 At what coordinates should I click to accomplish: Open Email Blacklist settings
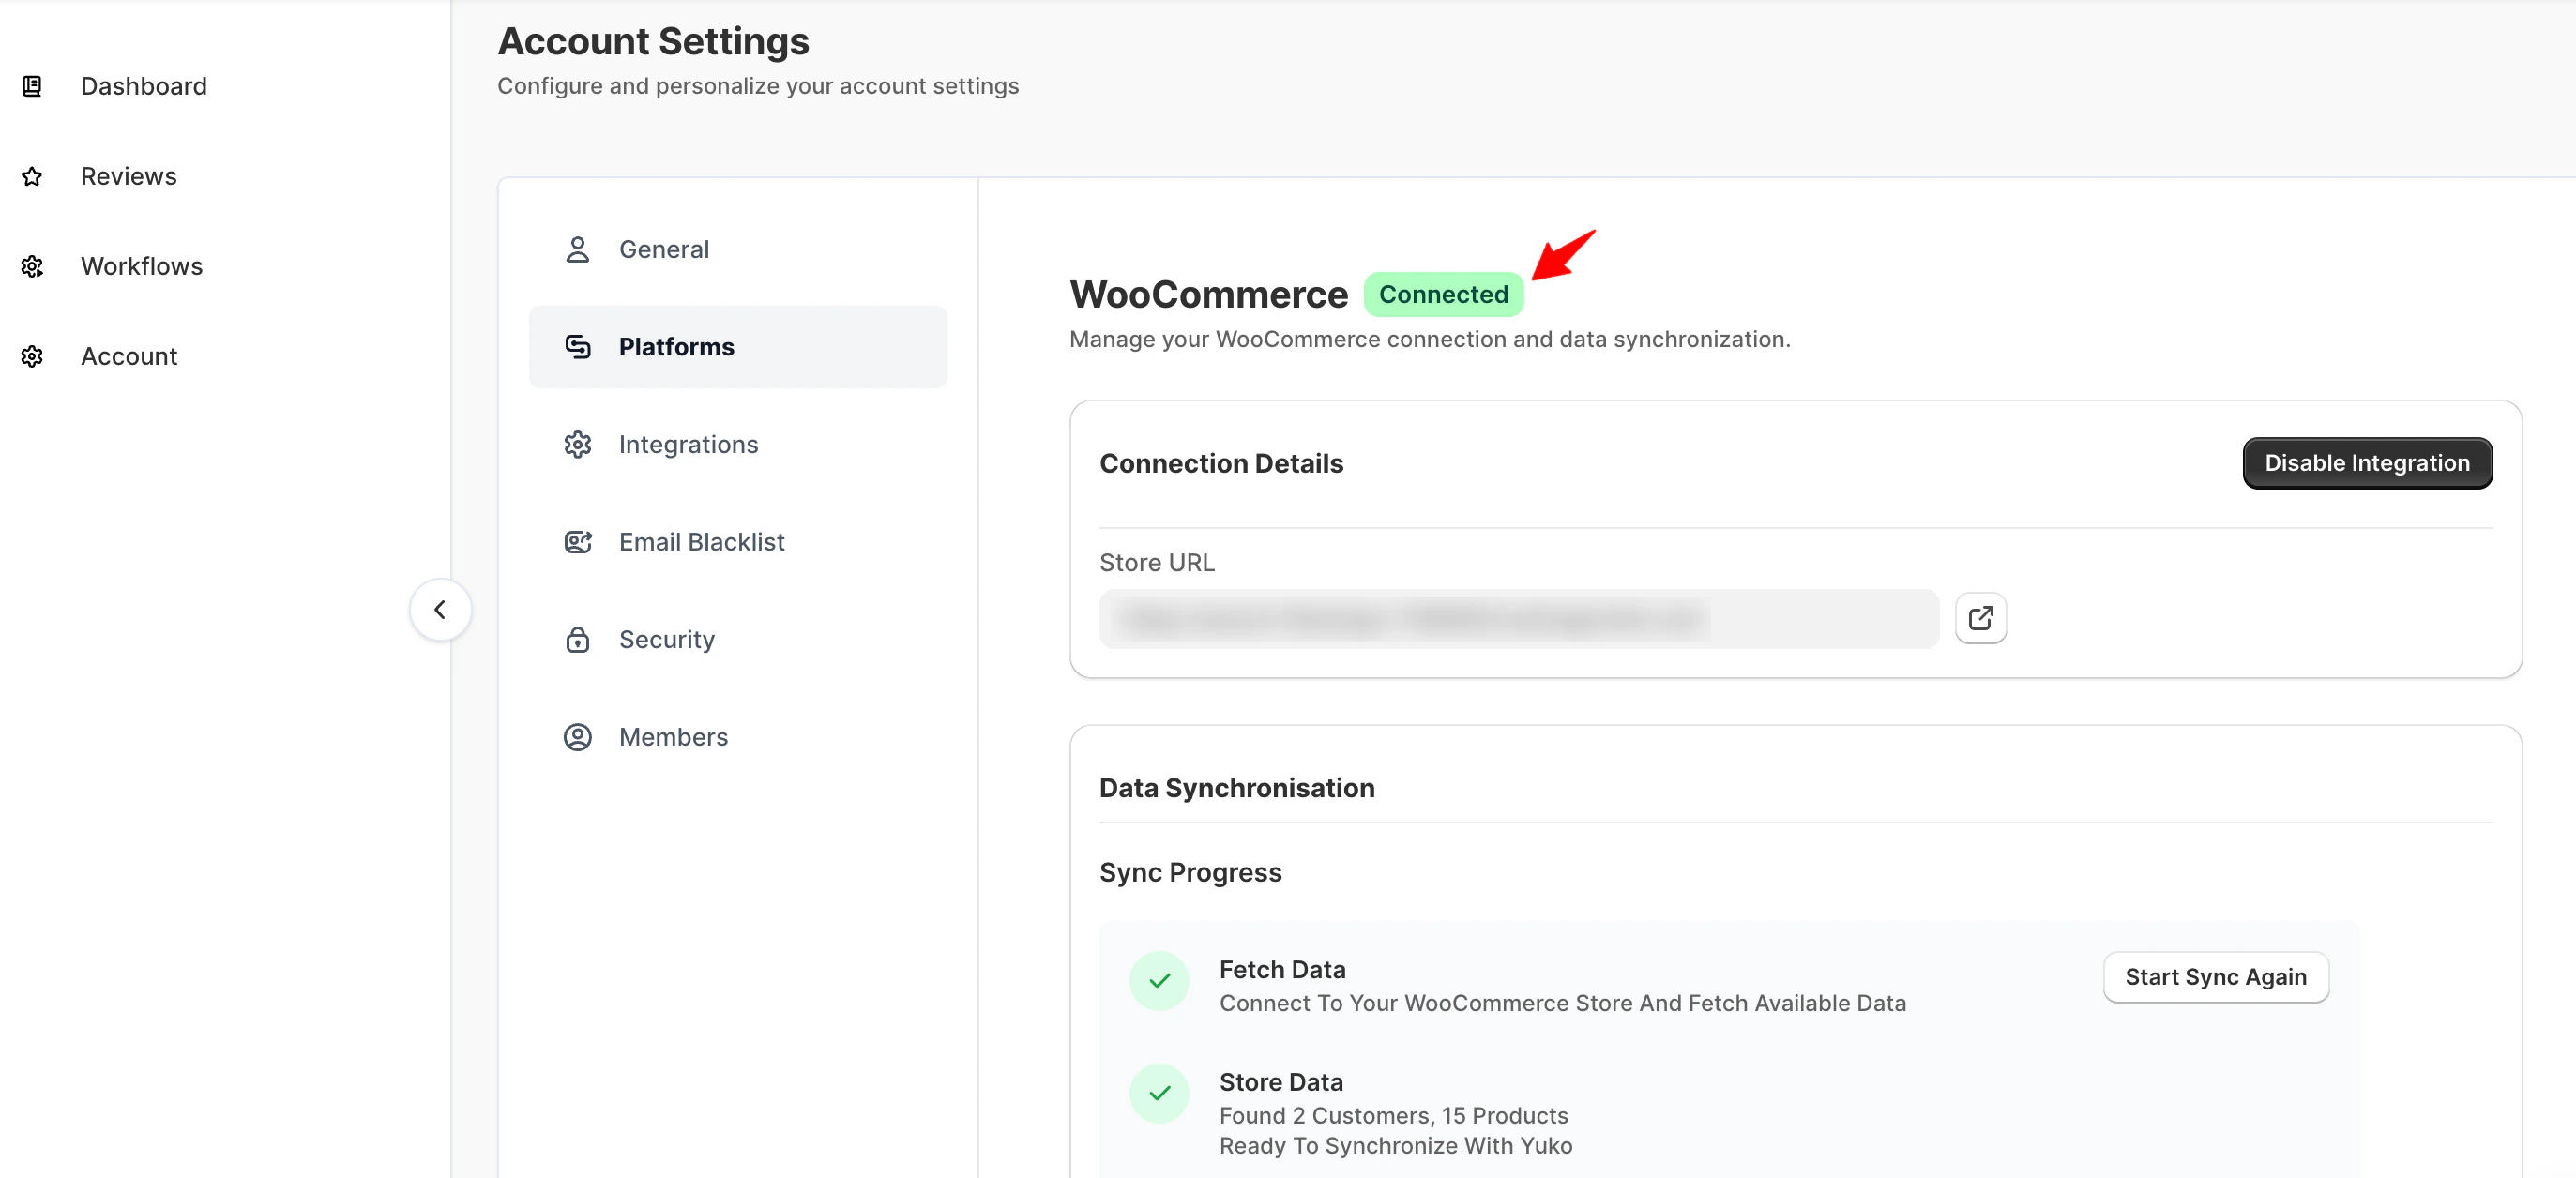738,542
